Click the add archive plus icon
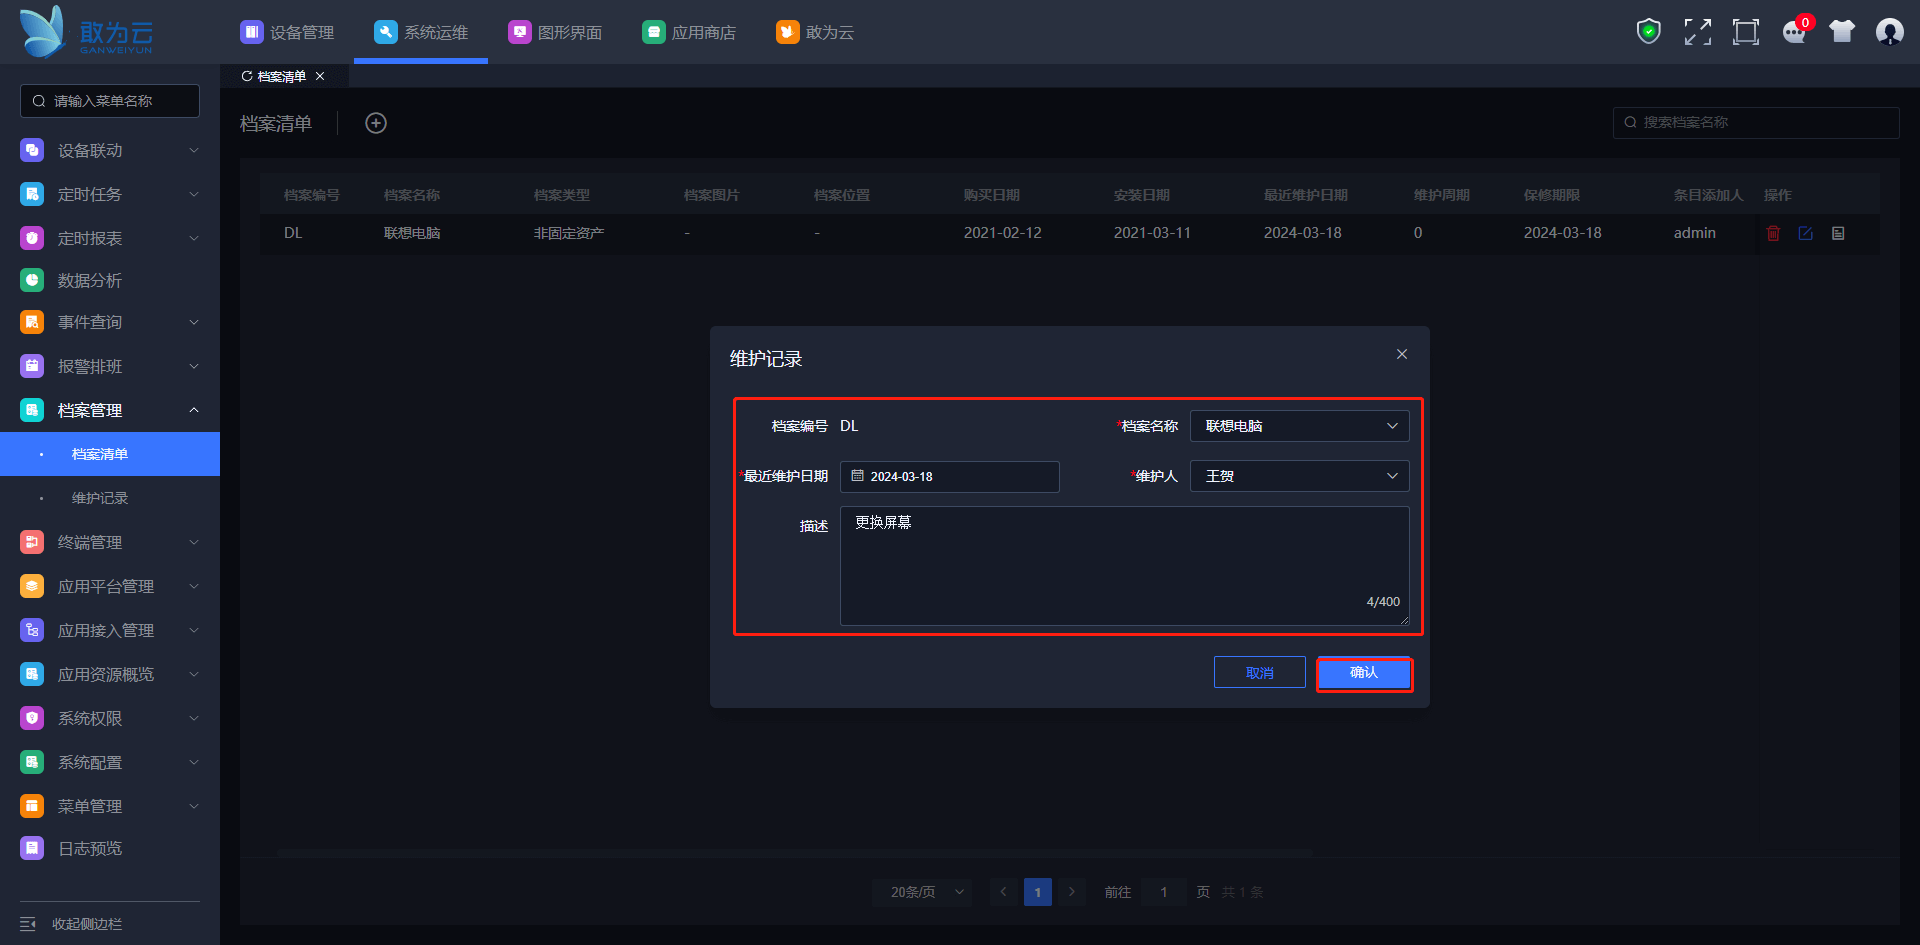The image size is (1920, 945). click(376, 123)
